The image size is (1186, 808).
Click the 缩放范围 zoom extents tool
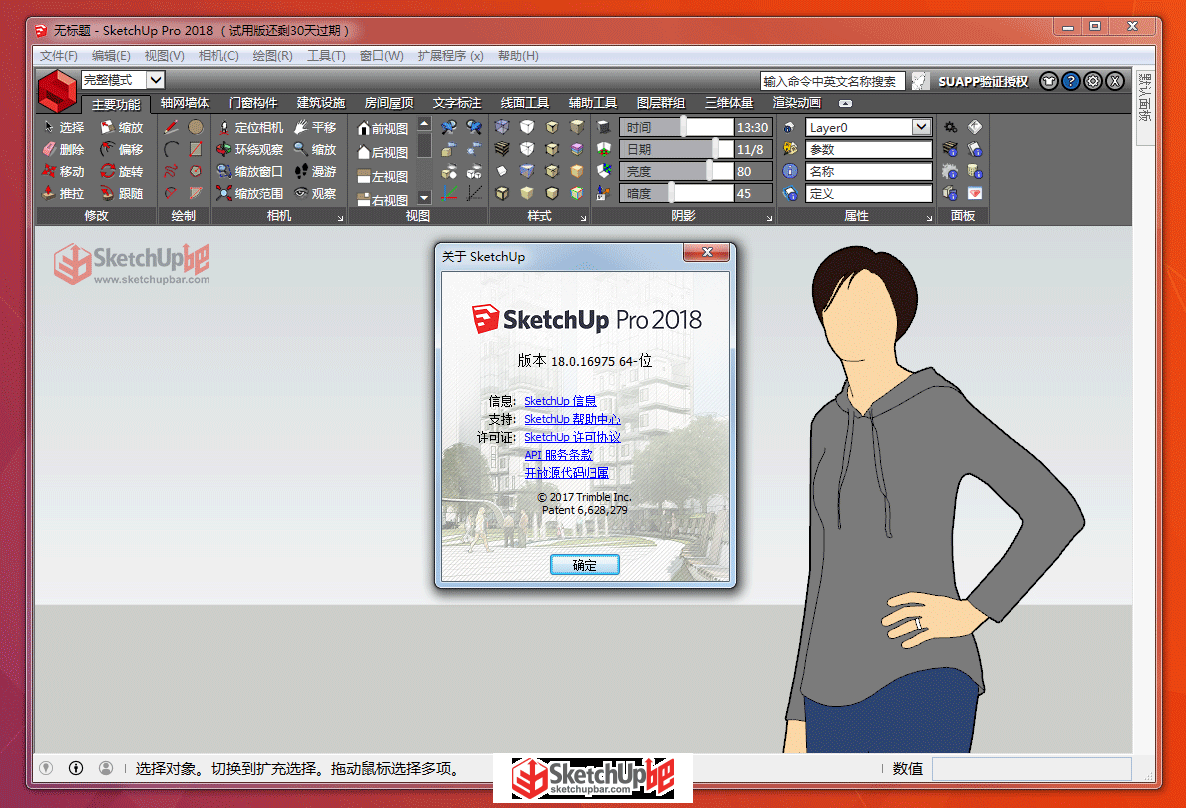click(250, 193)
